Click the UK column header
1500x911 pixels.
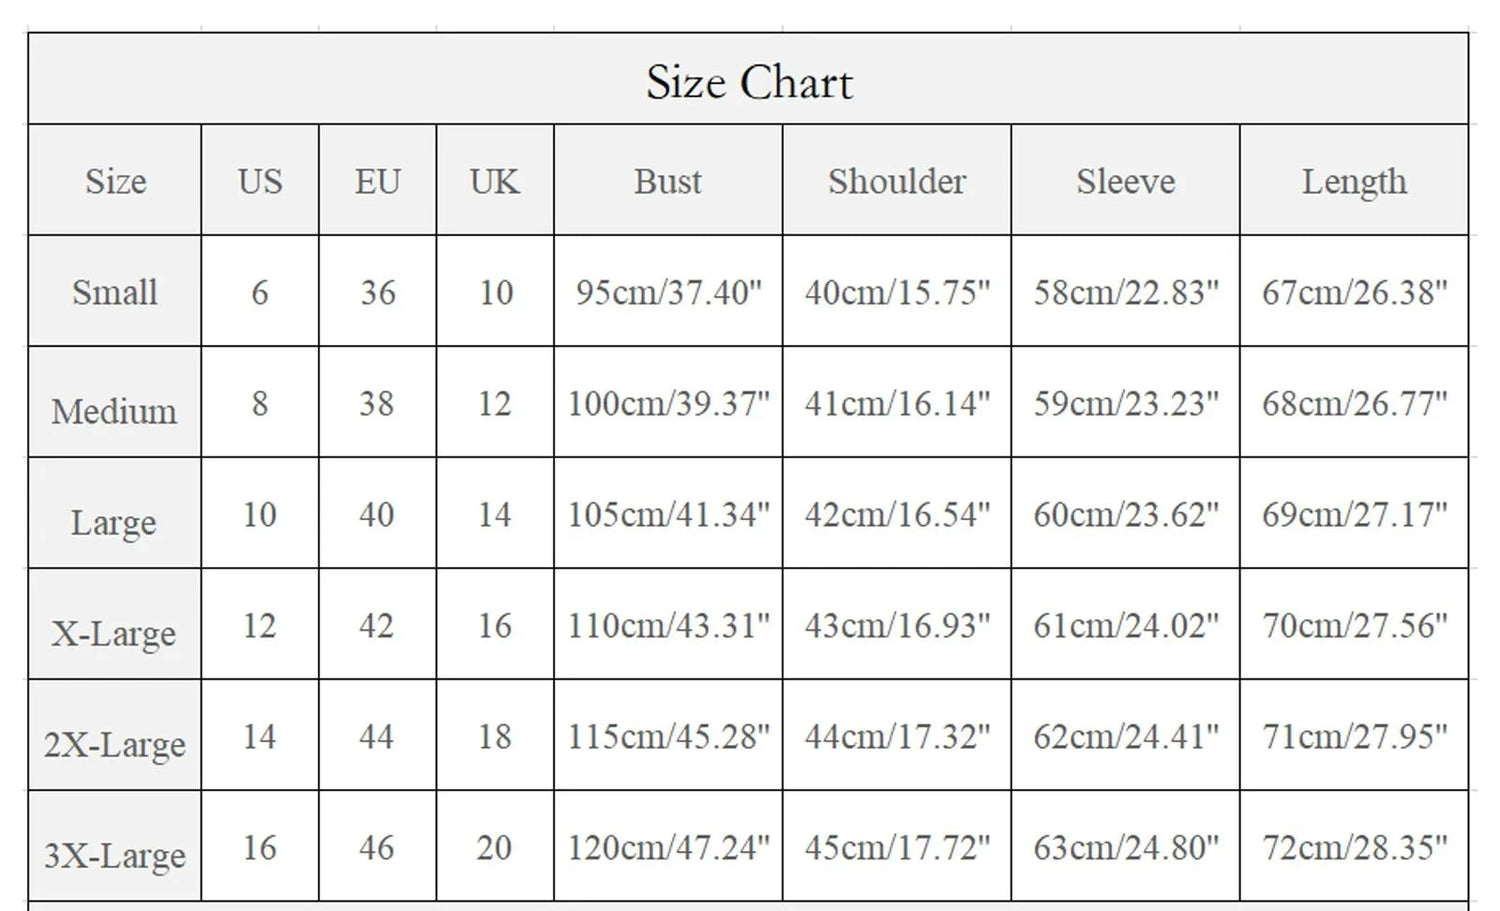[495, 181]
